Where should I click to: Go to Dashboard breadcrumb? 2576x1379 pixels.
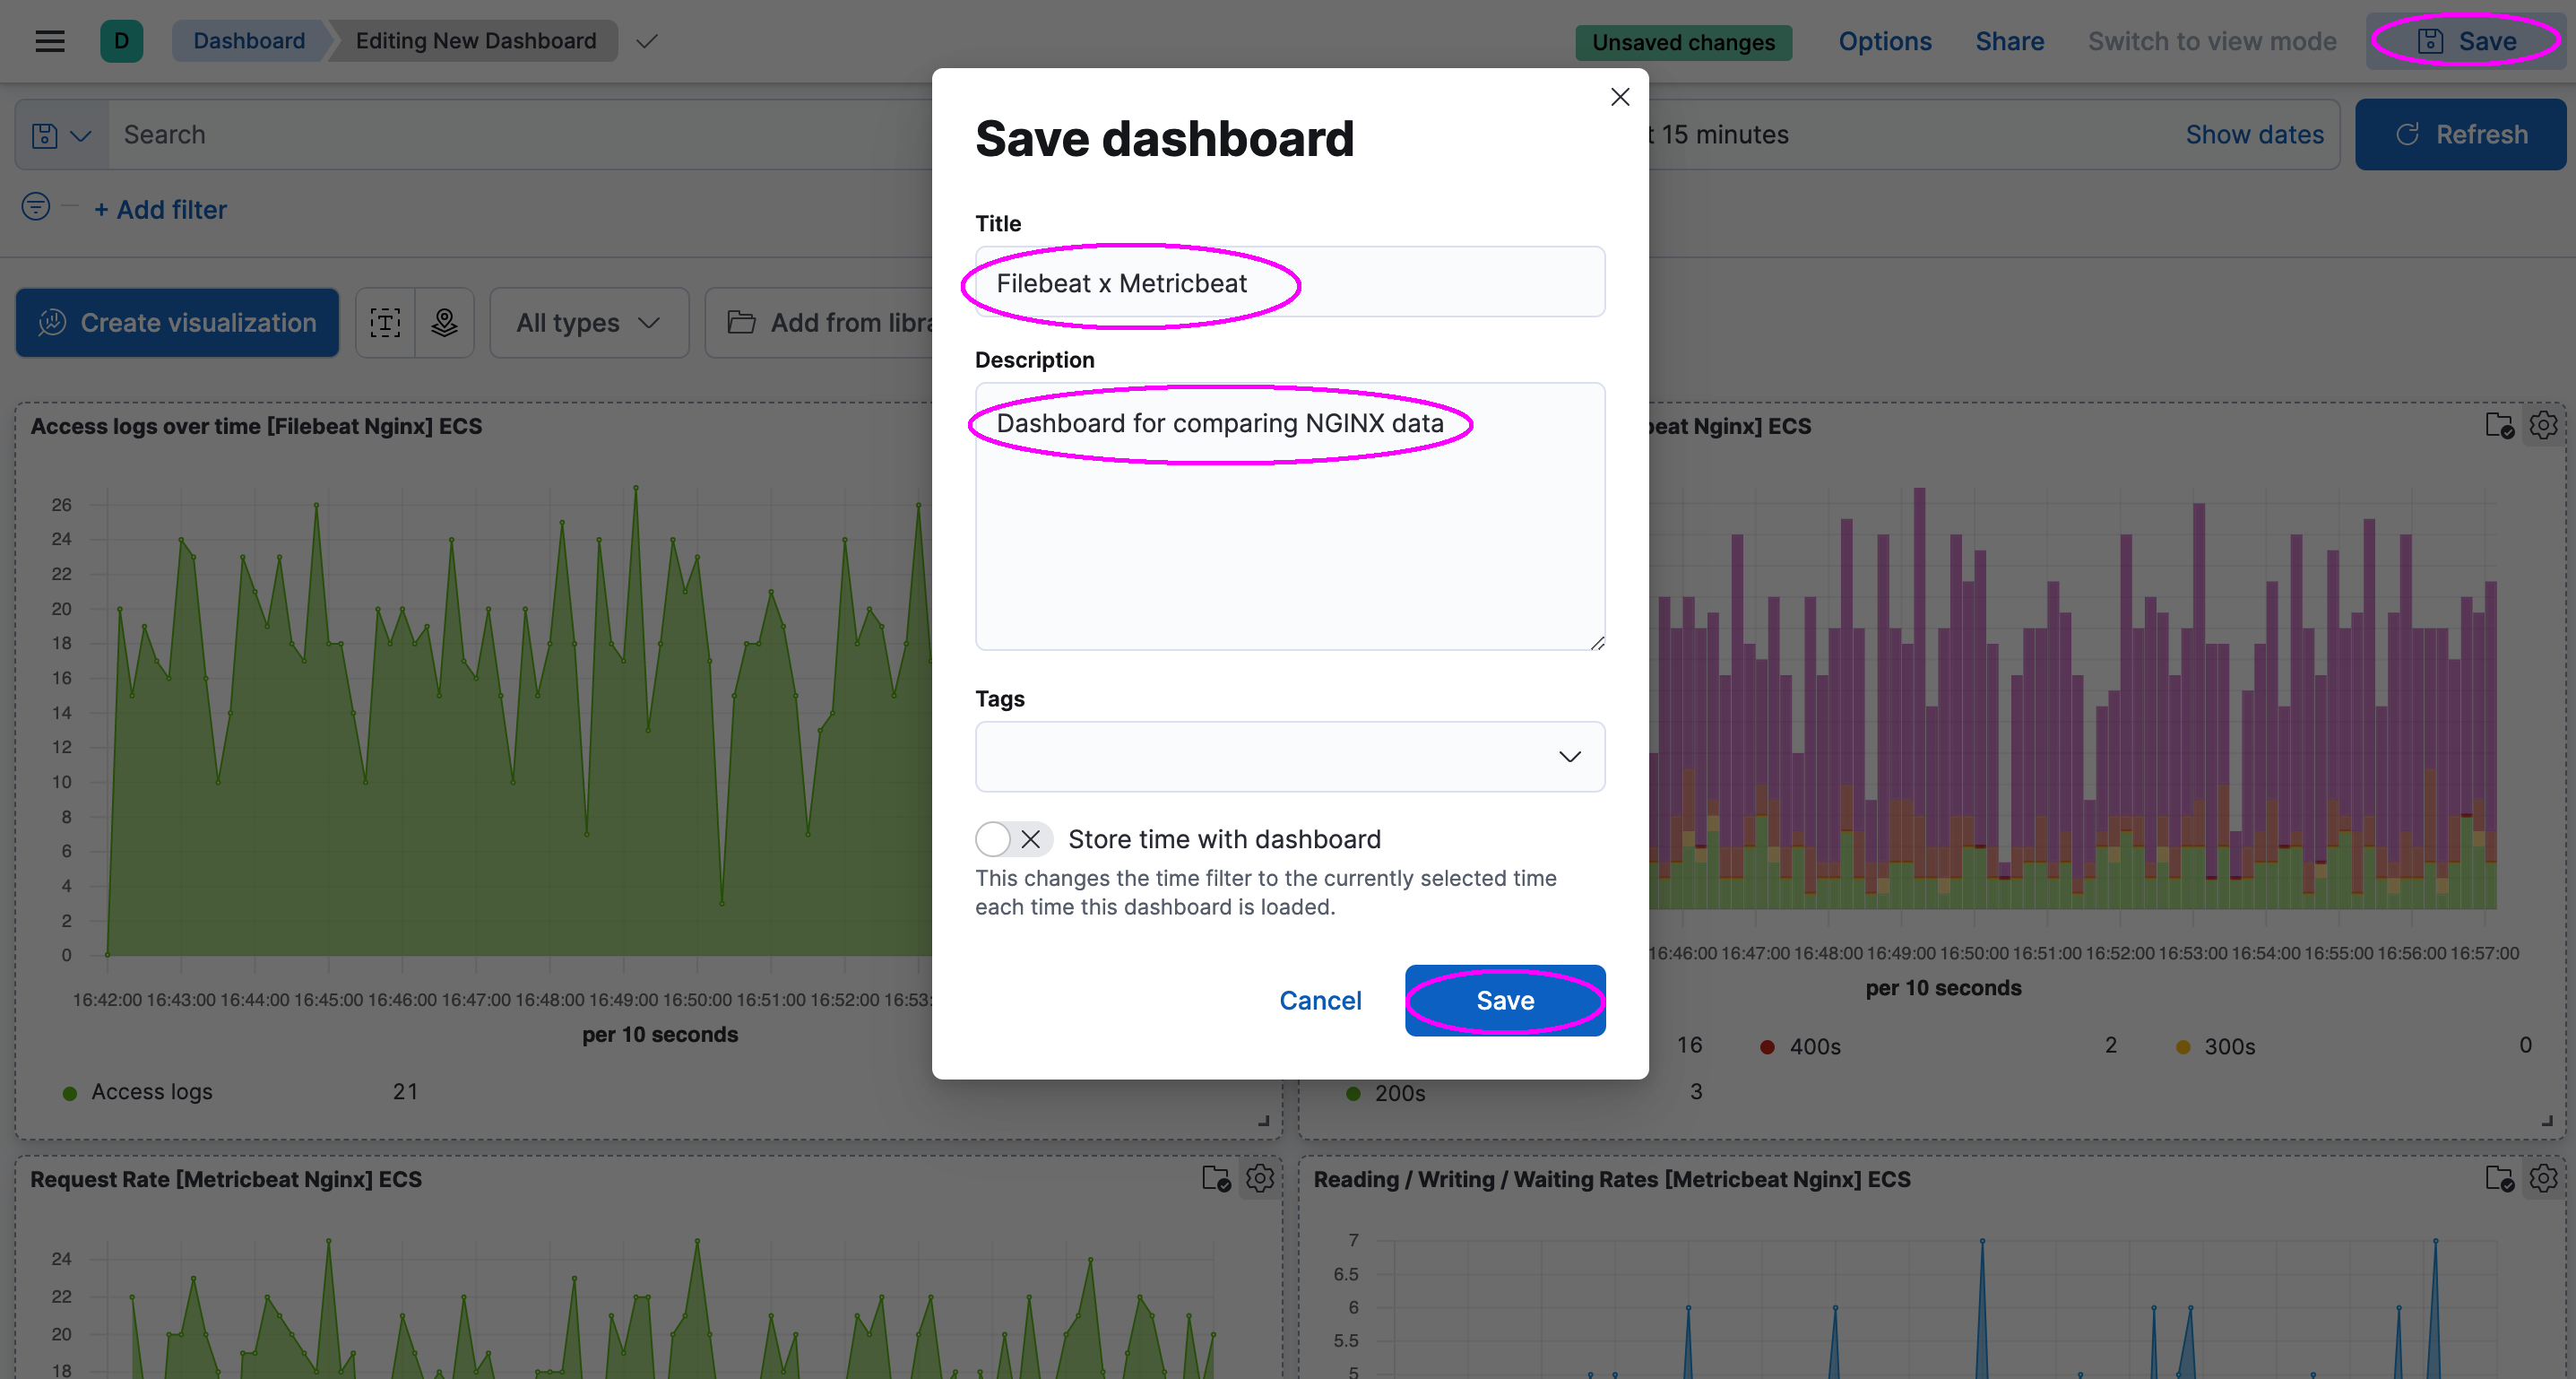(249, 41)
